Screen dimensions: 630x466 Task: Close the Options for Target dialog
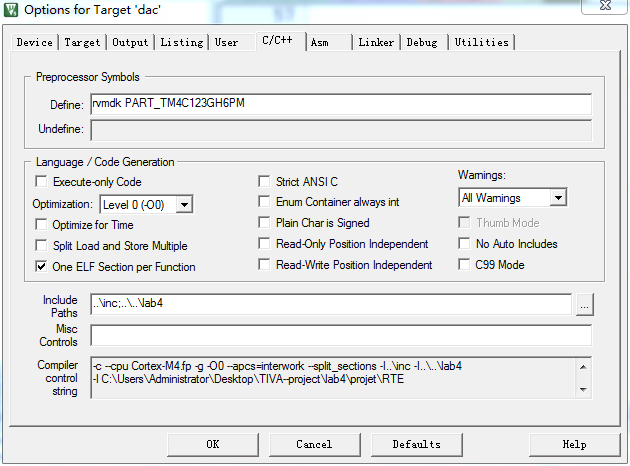click(605, 6)
